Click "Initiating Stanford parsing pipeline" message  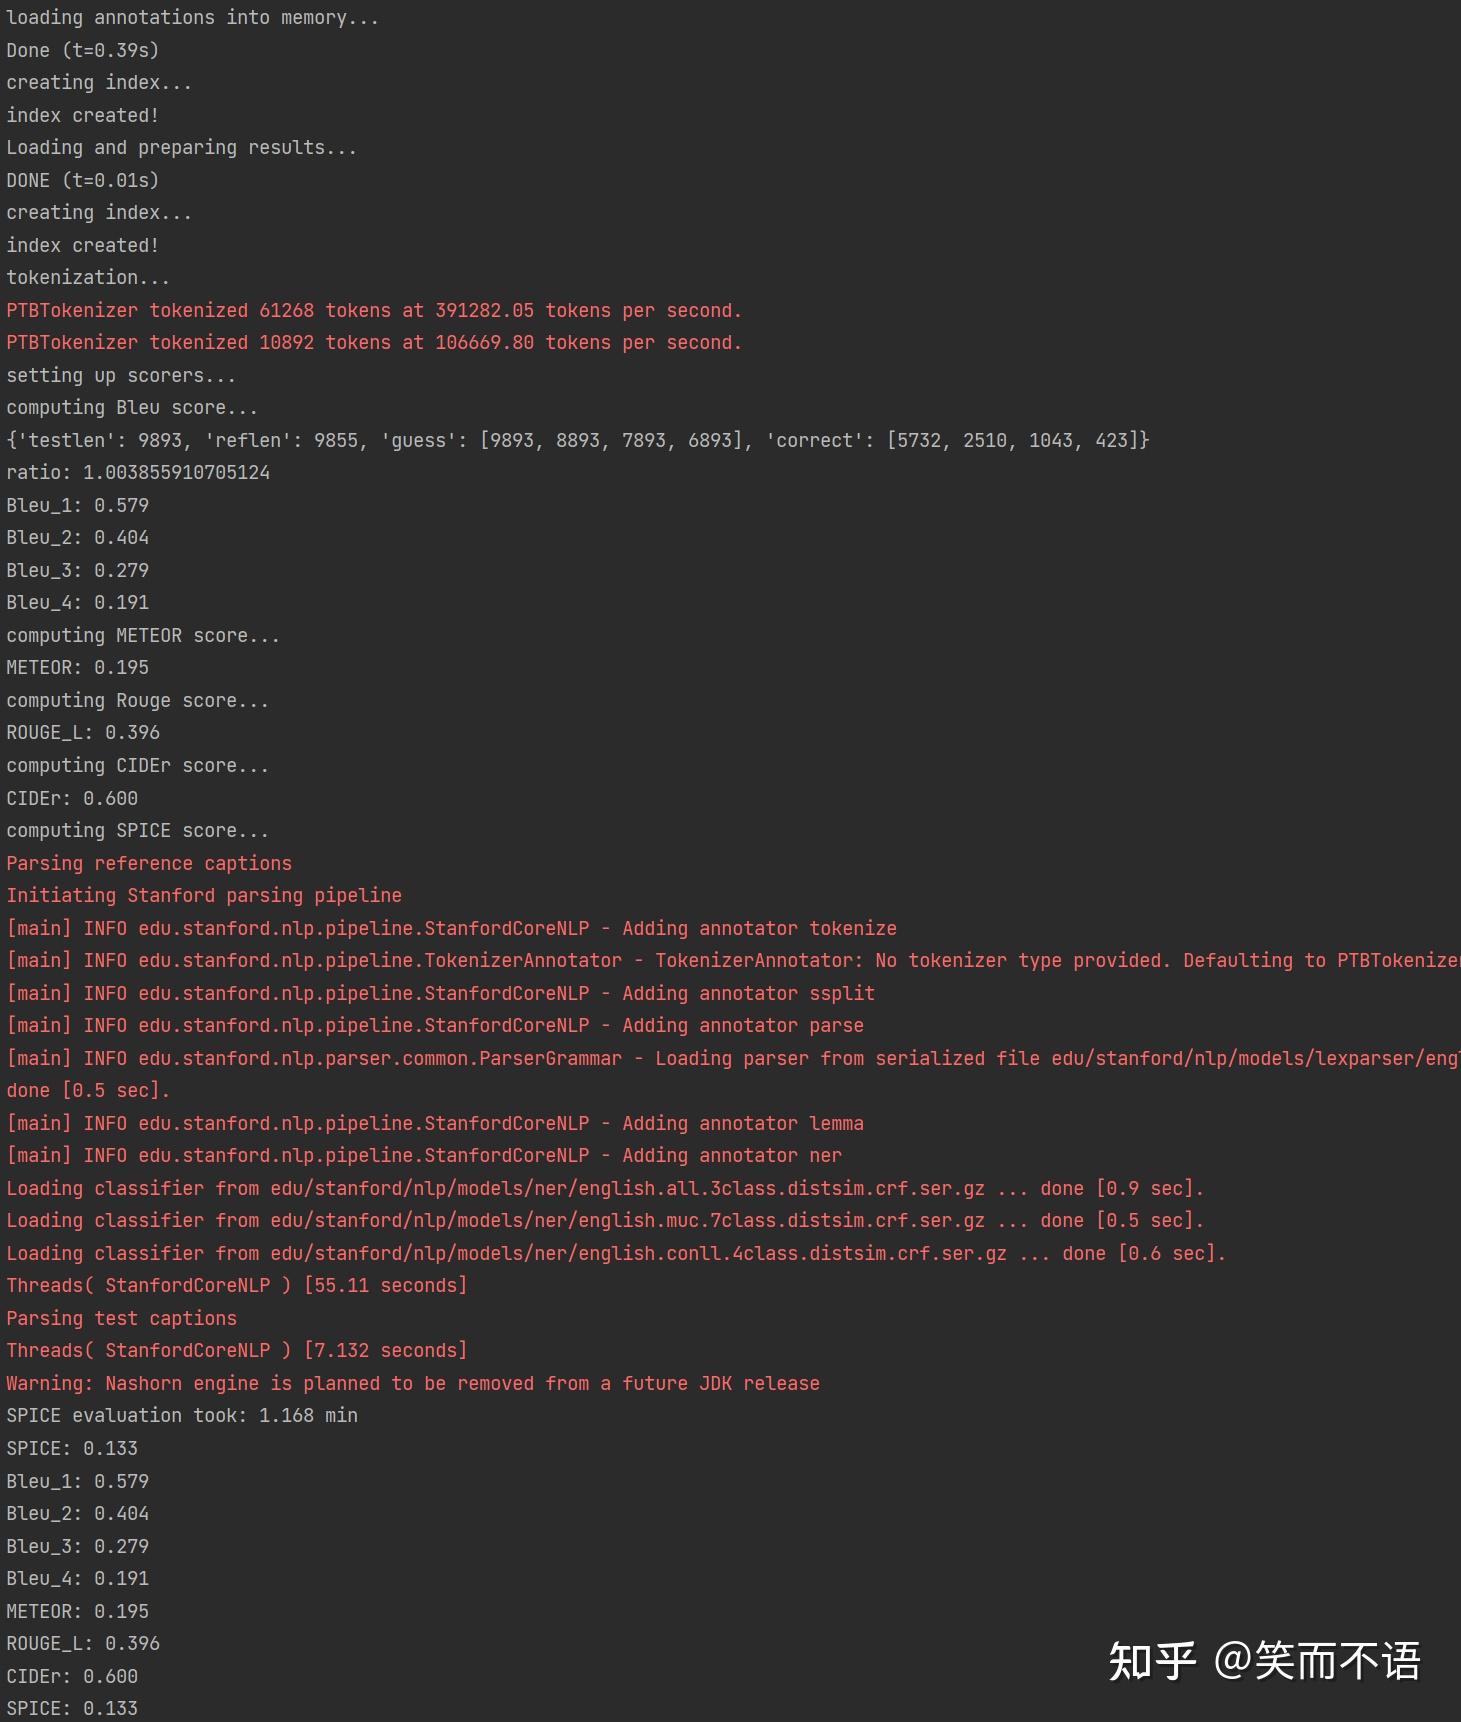[x=204, y=896]
